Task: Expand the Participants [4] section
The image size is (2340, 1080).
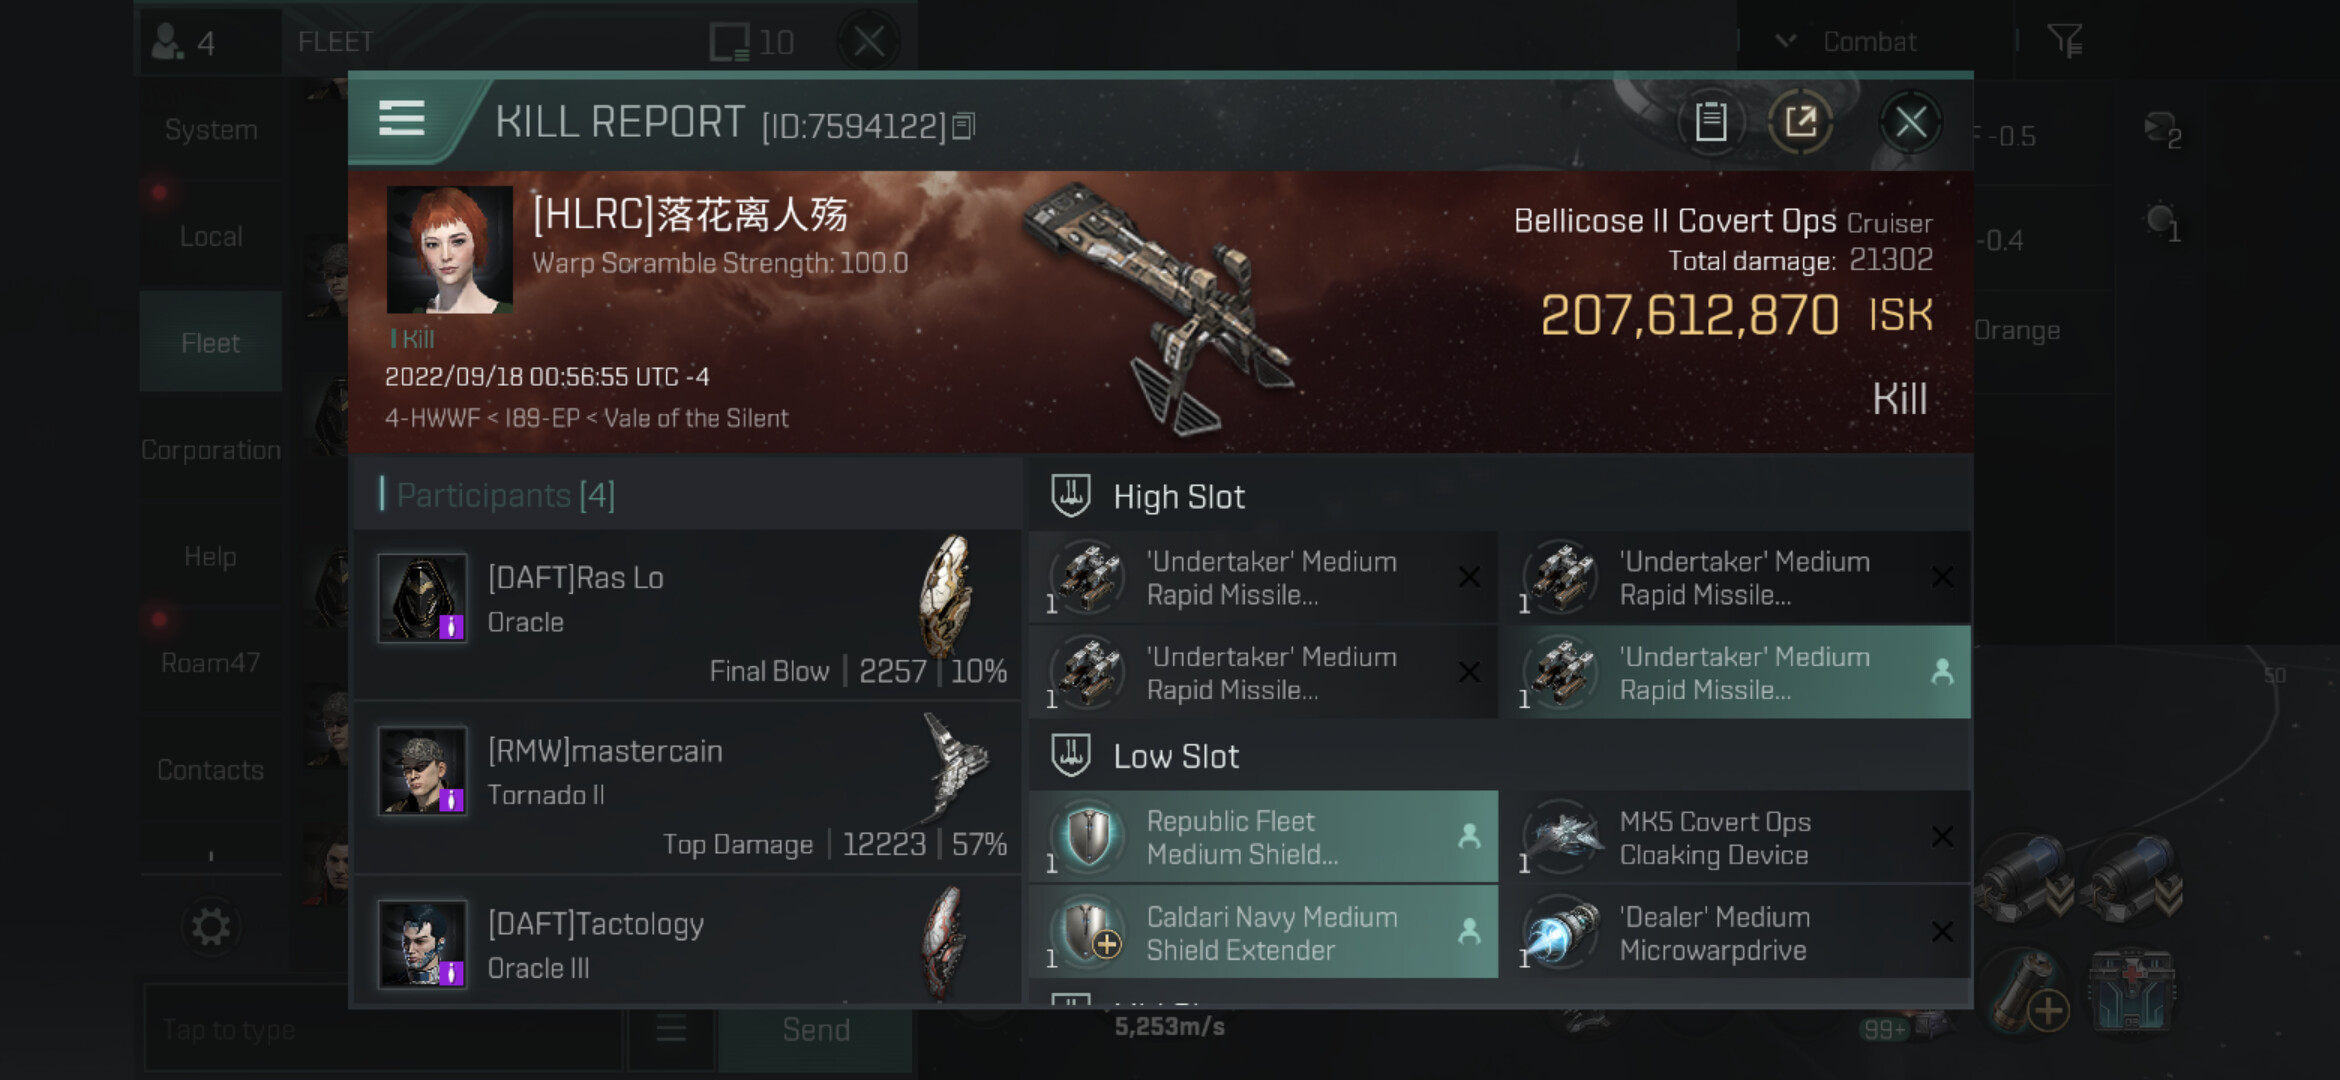Action: coord(505,495)
